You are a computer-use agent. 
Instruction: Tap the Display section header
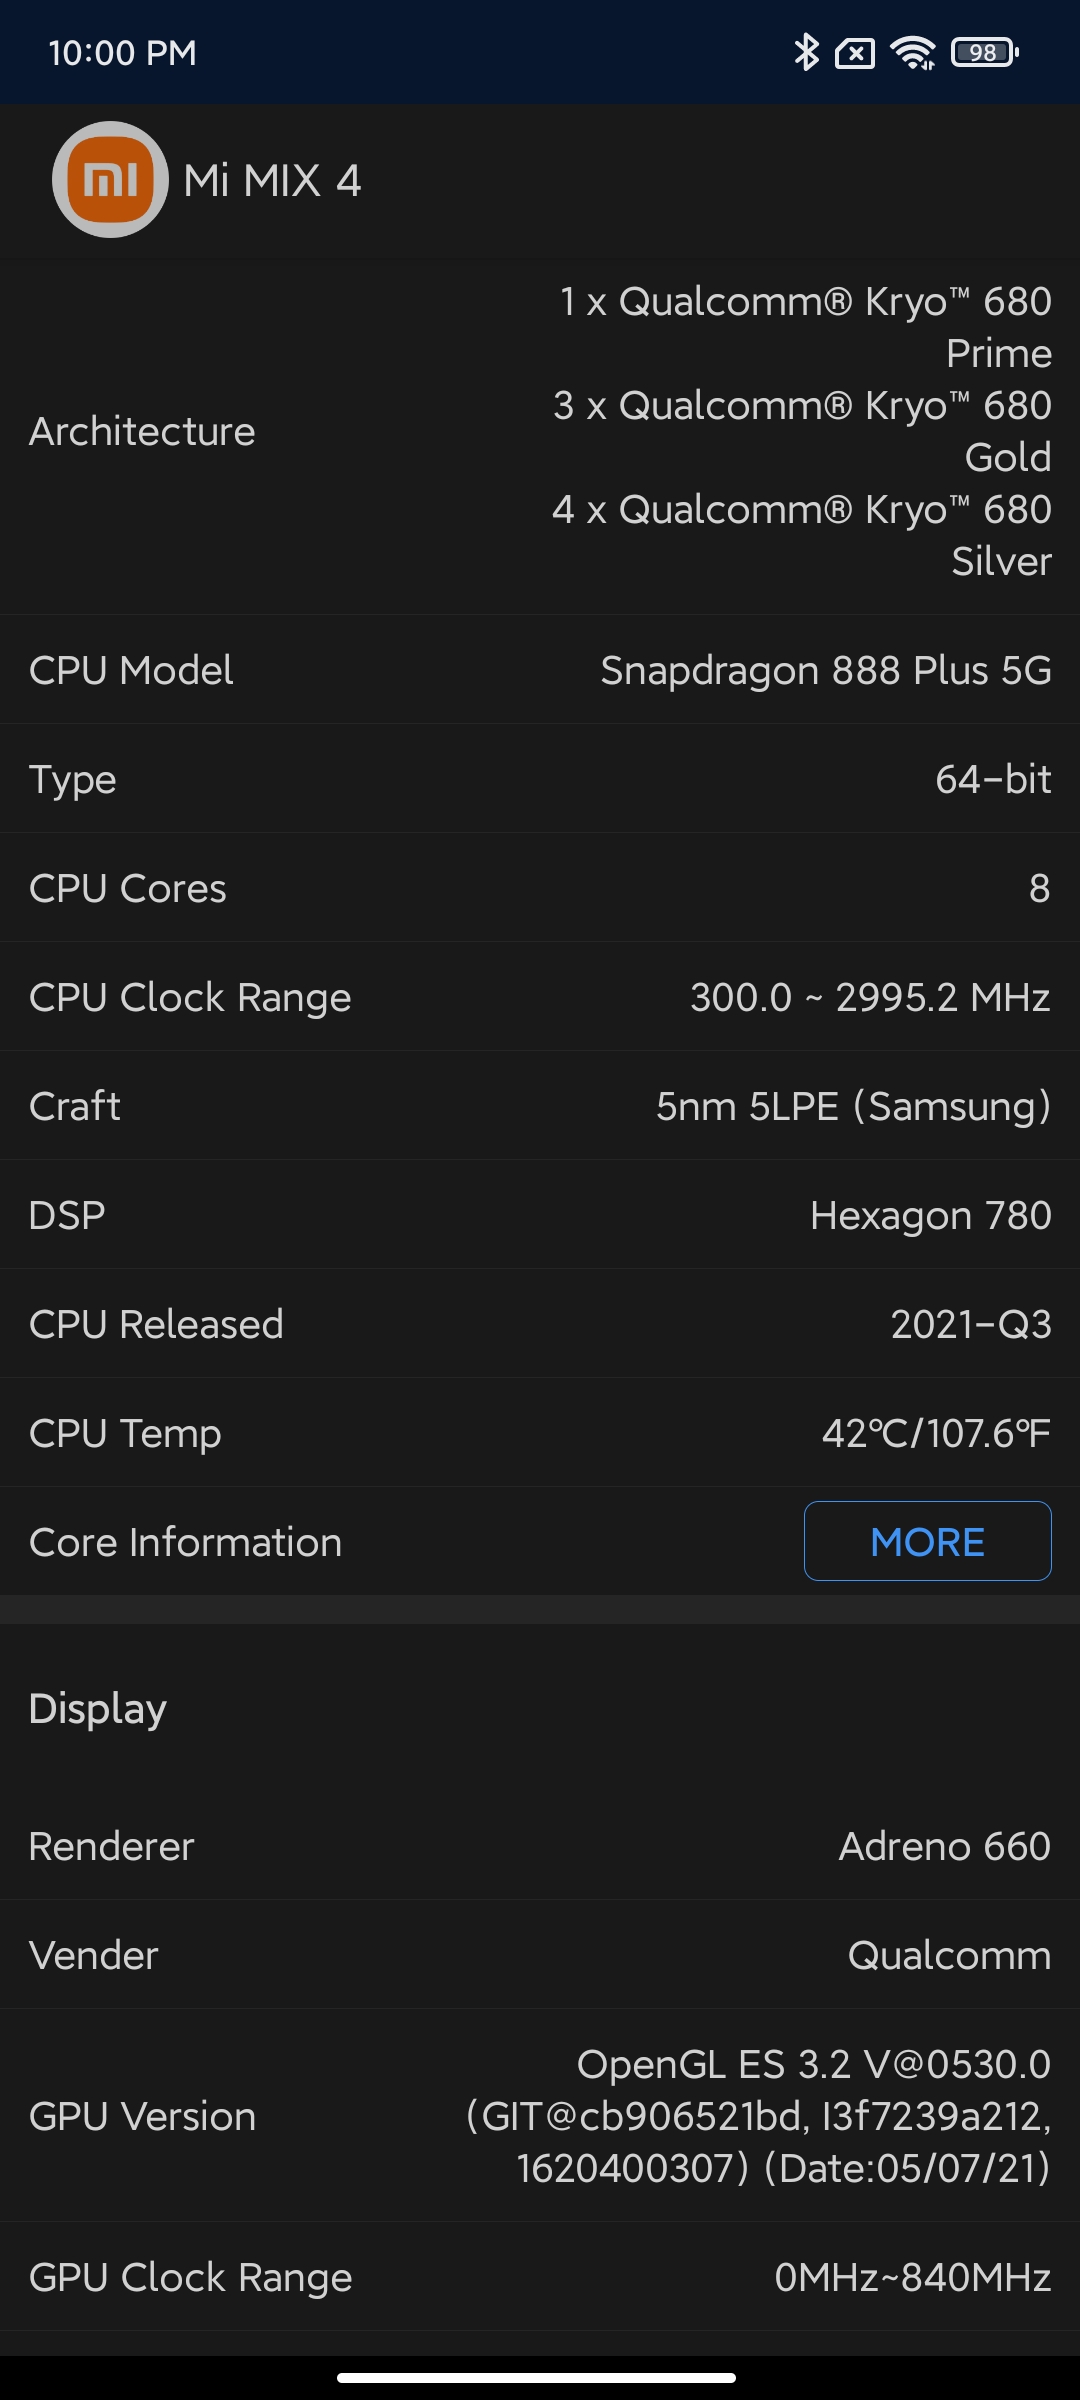coord(98,1708)
